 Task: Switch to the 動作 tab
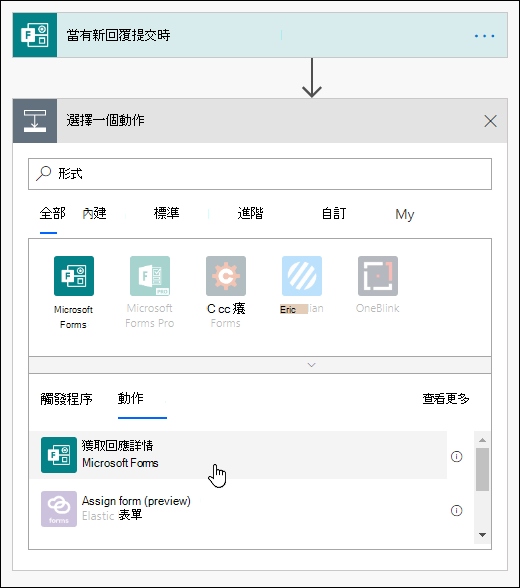[130, 398]
